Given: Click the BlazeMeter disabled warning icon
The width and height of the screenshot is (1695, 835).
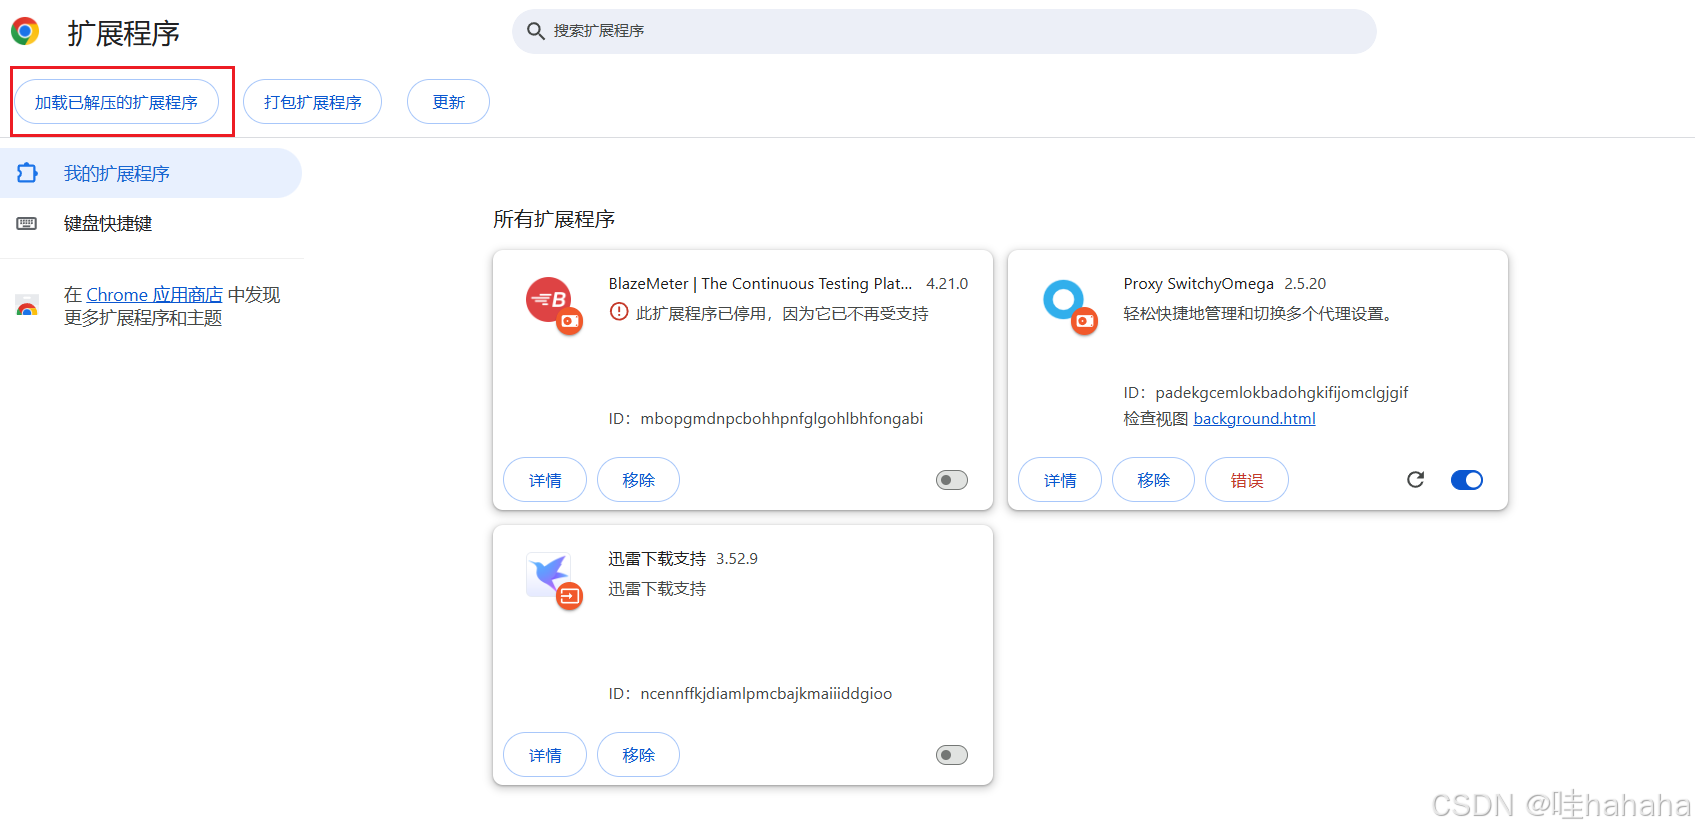Looking at the screenshot, I should tap(619, 312).
